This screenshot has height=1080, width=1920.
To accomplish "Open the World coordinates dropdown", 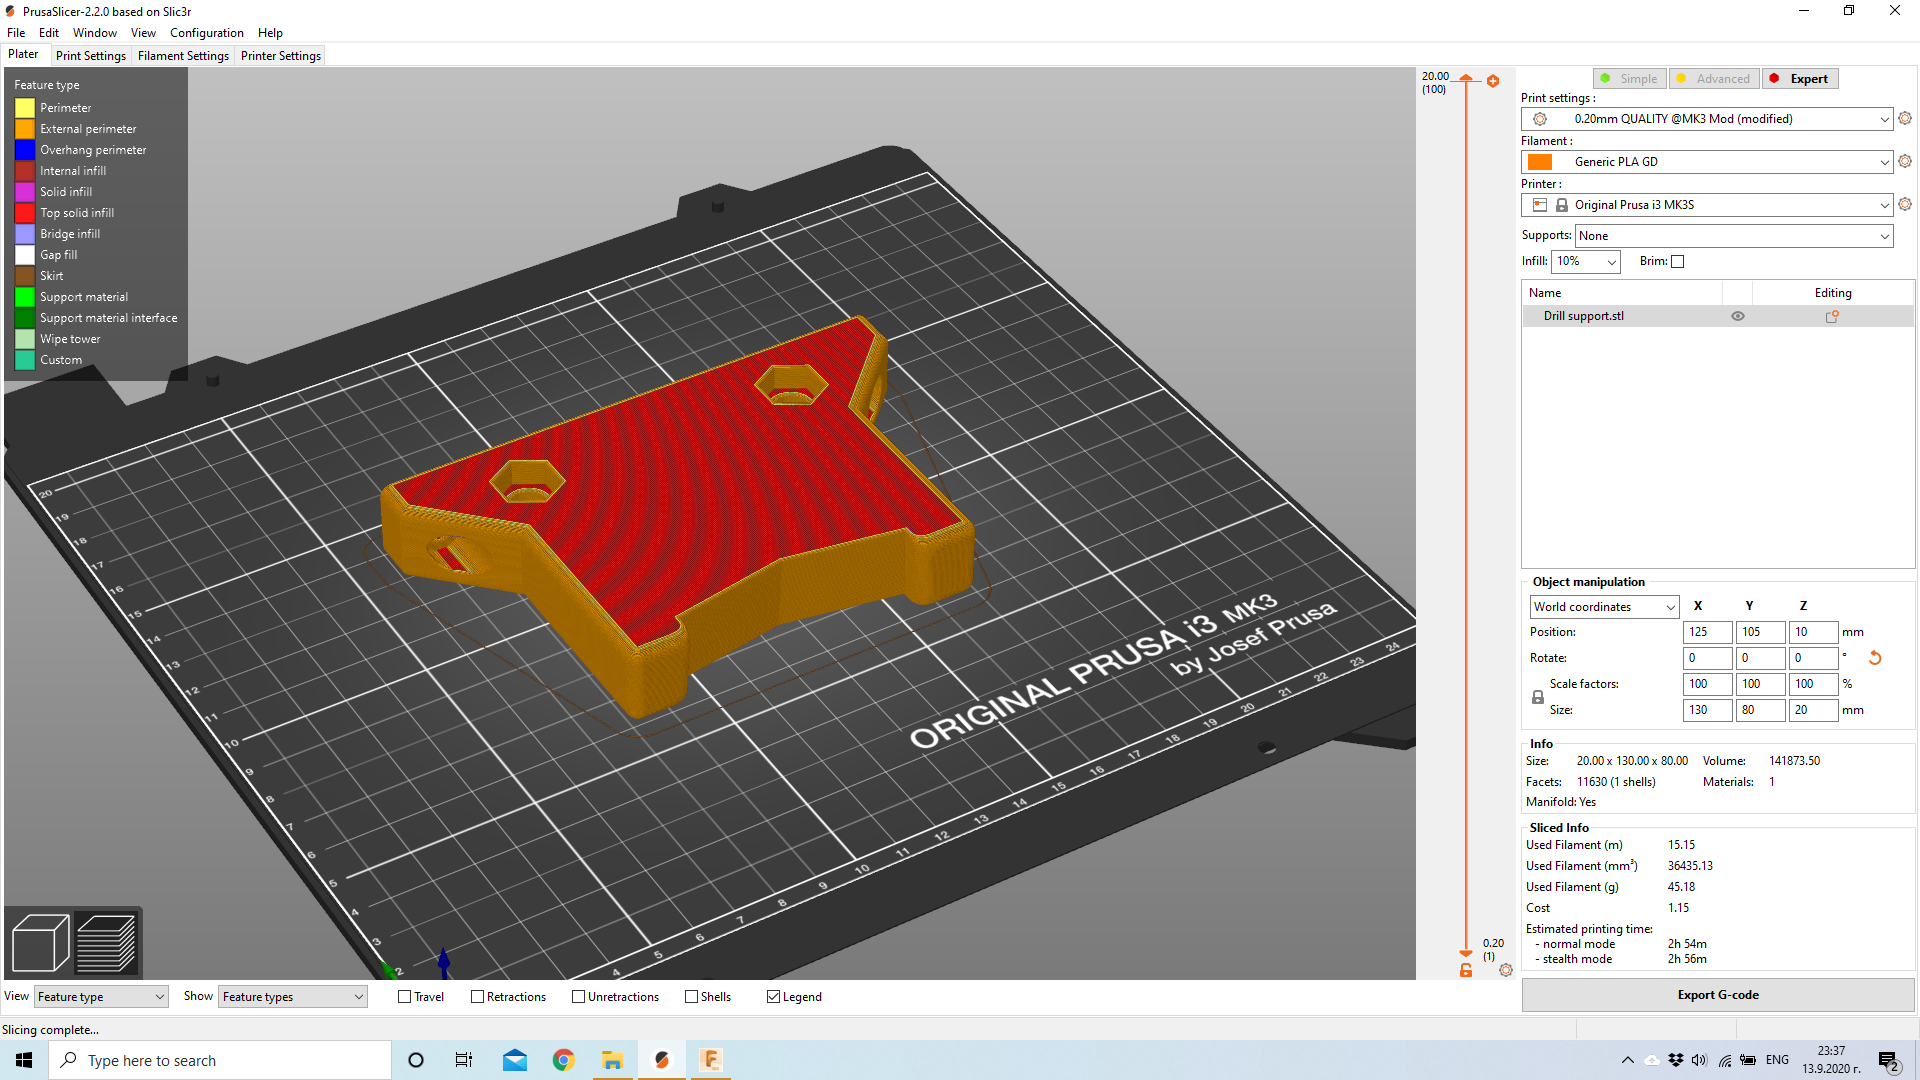I will point(1604,607).
